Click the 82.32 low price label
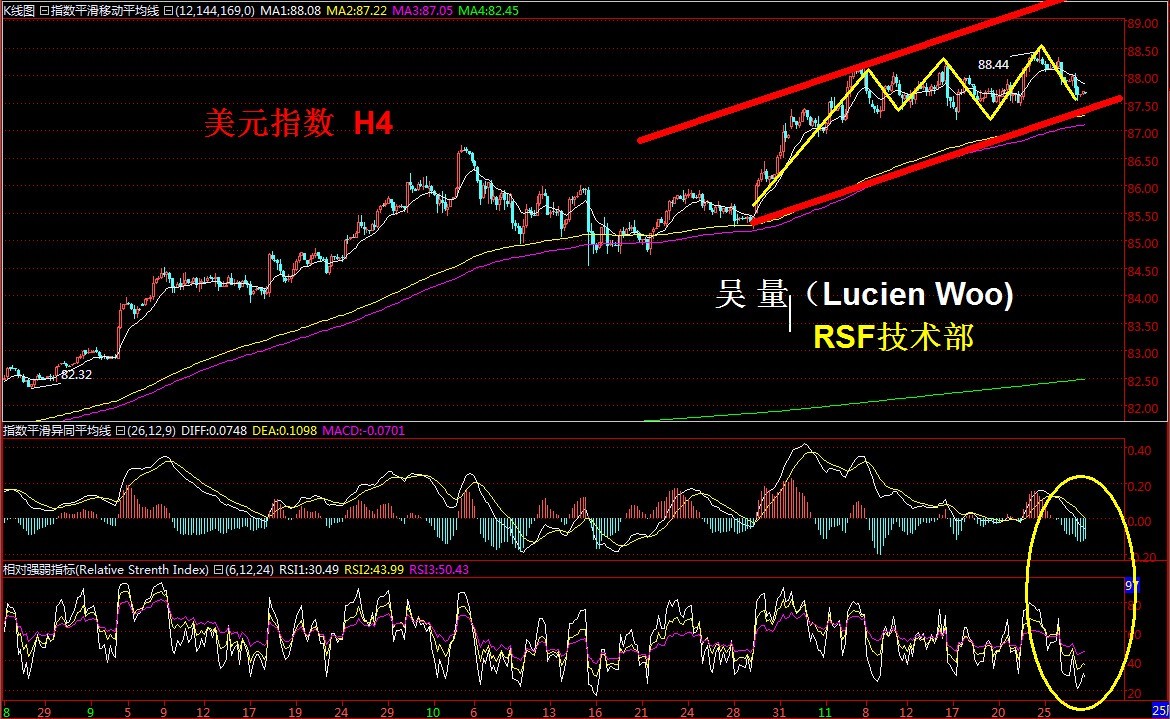1170x719 pixels. pyautogui.click(x=76, y=375)
